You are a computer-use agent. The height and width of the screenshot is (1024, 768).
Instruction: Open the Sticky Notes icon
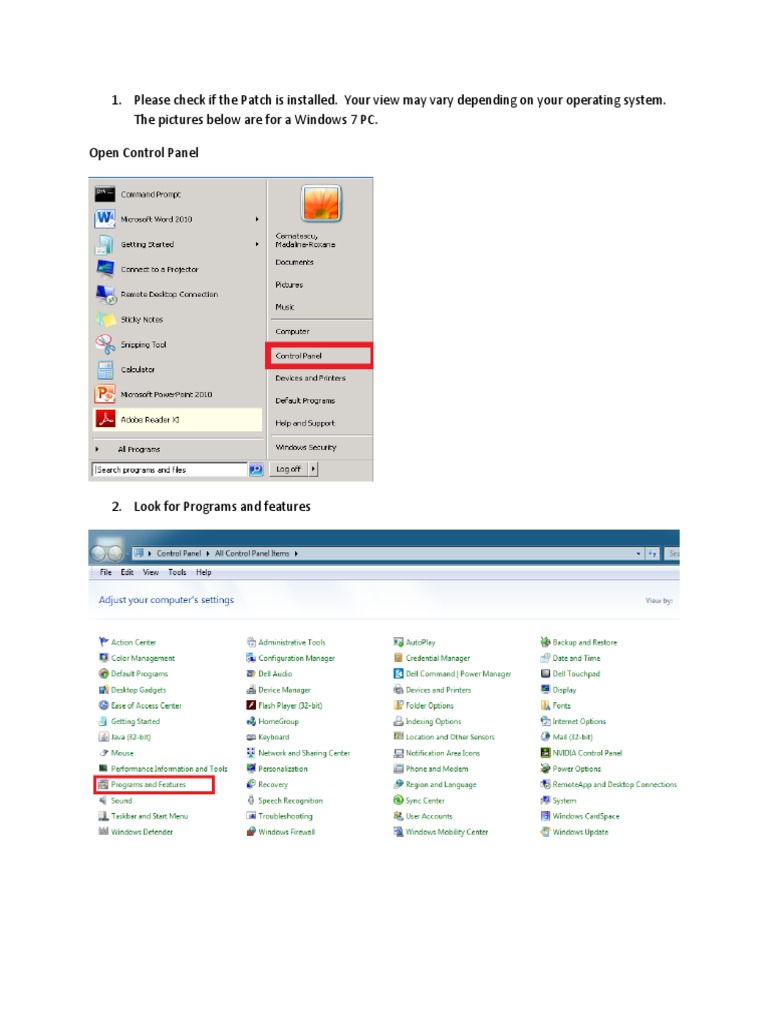(105, 319)
